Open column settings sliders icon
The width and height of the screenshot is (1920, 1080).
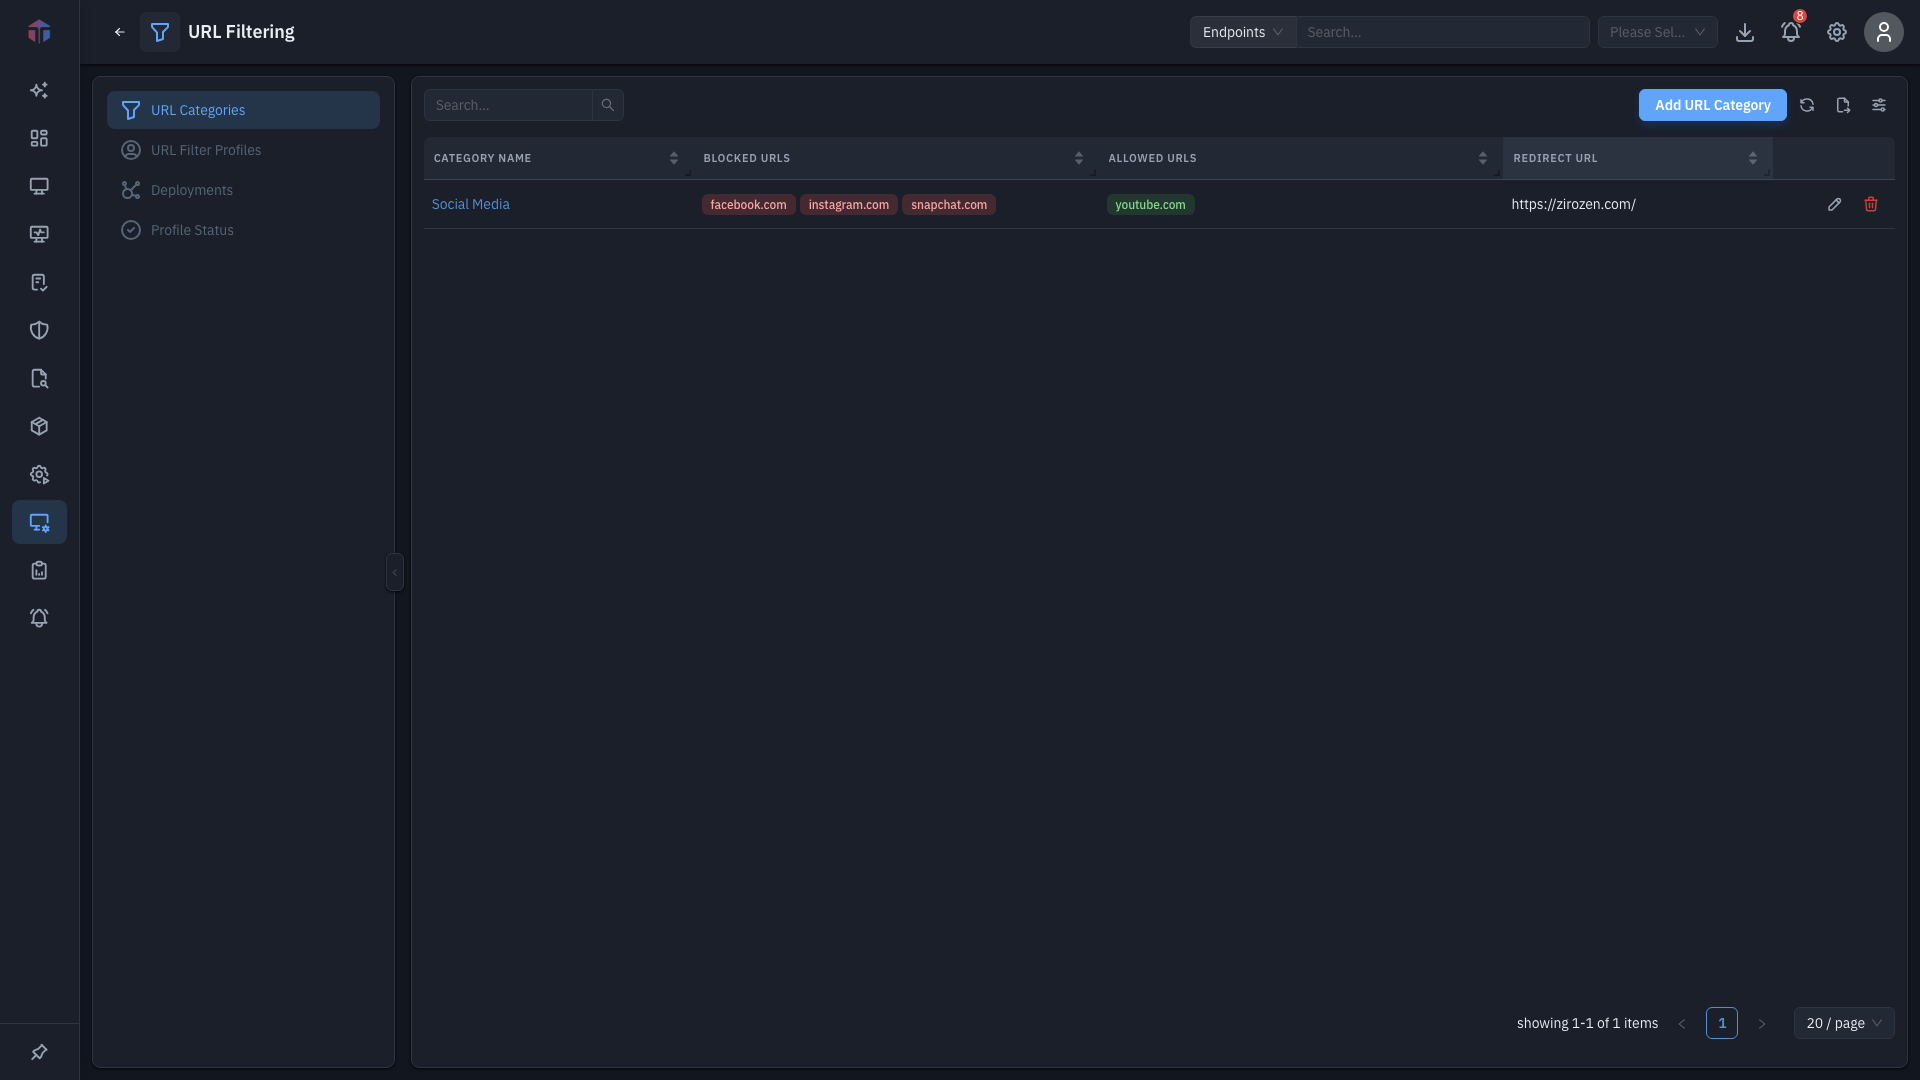tap(1879, 105)
